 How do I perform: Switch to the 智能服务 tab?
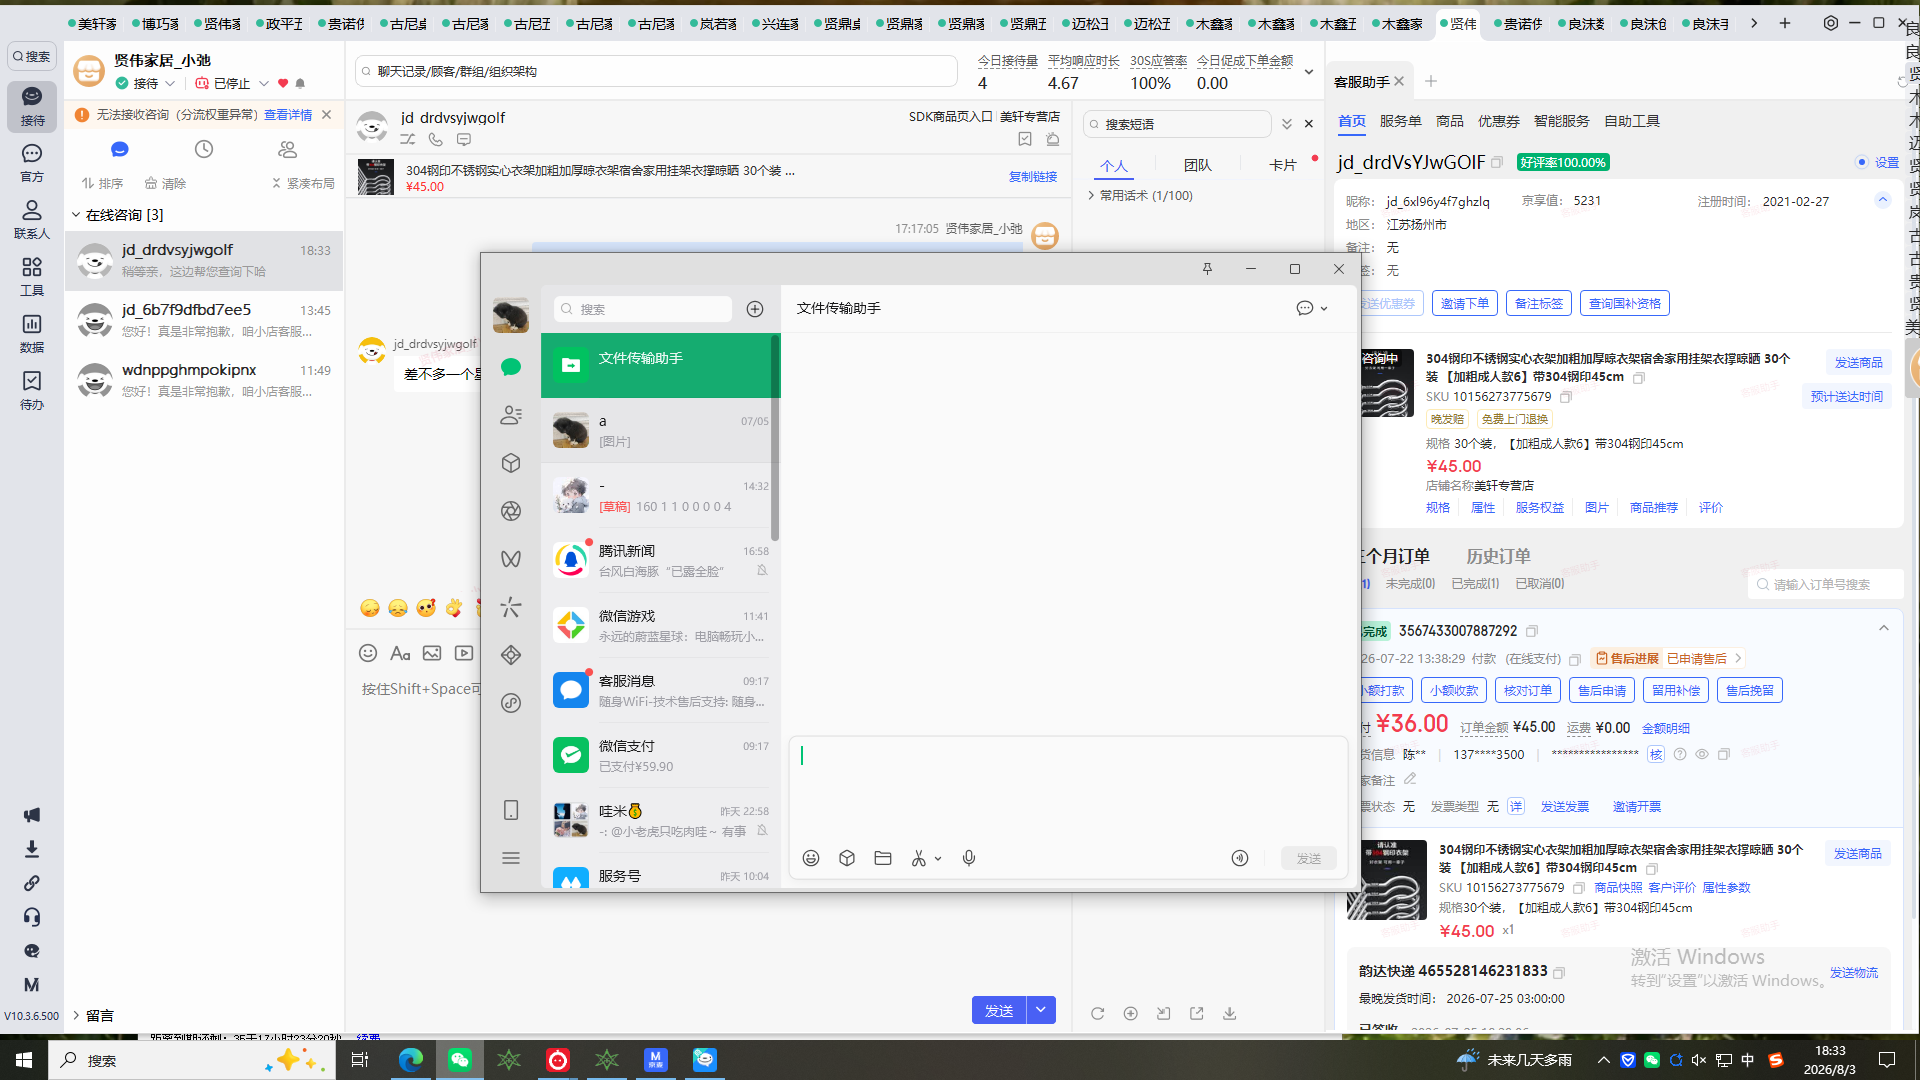[x=1561, y=121]
